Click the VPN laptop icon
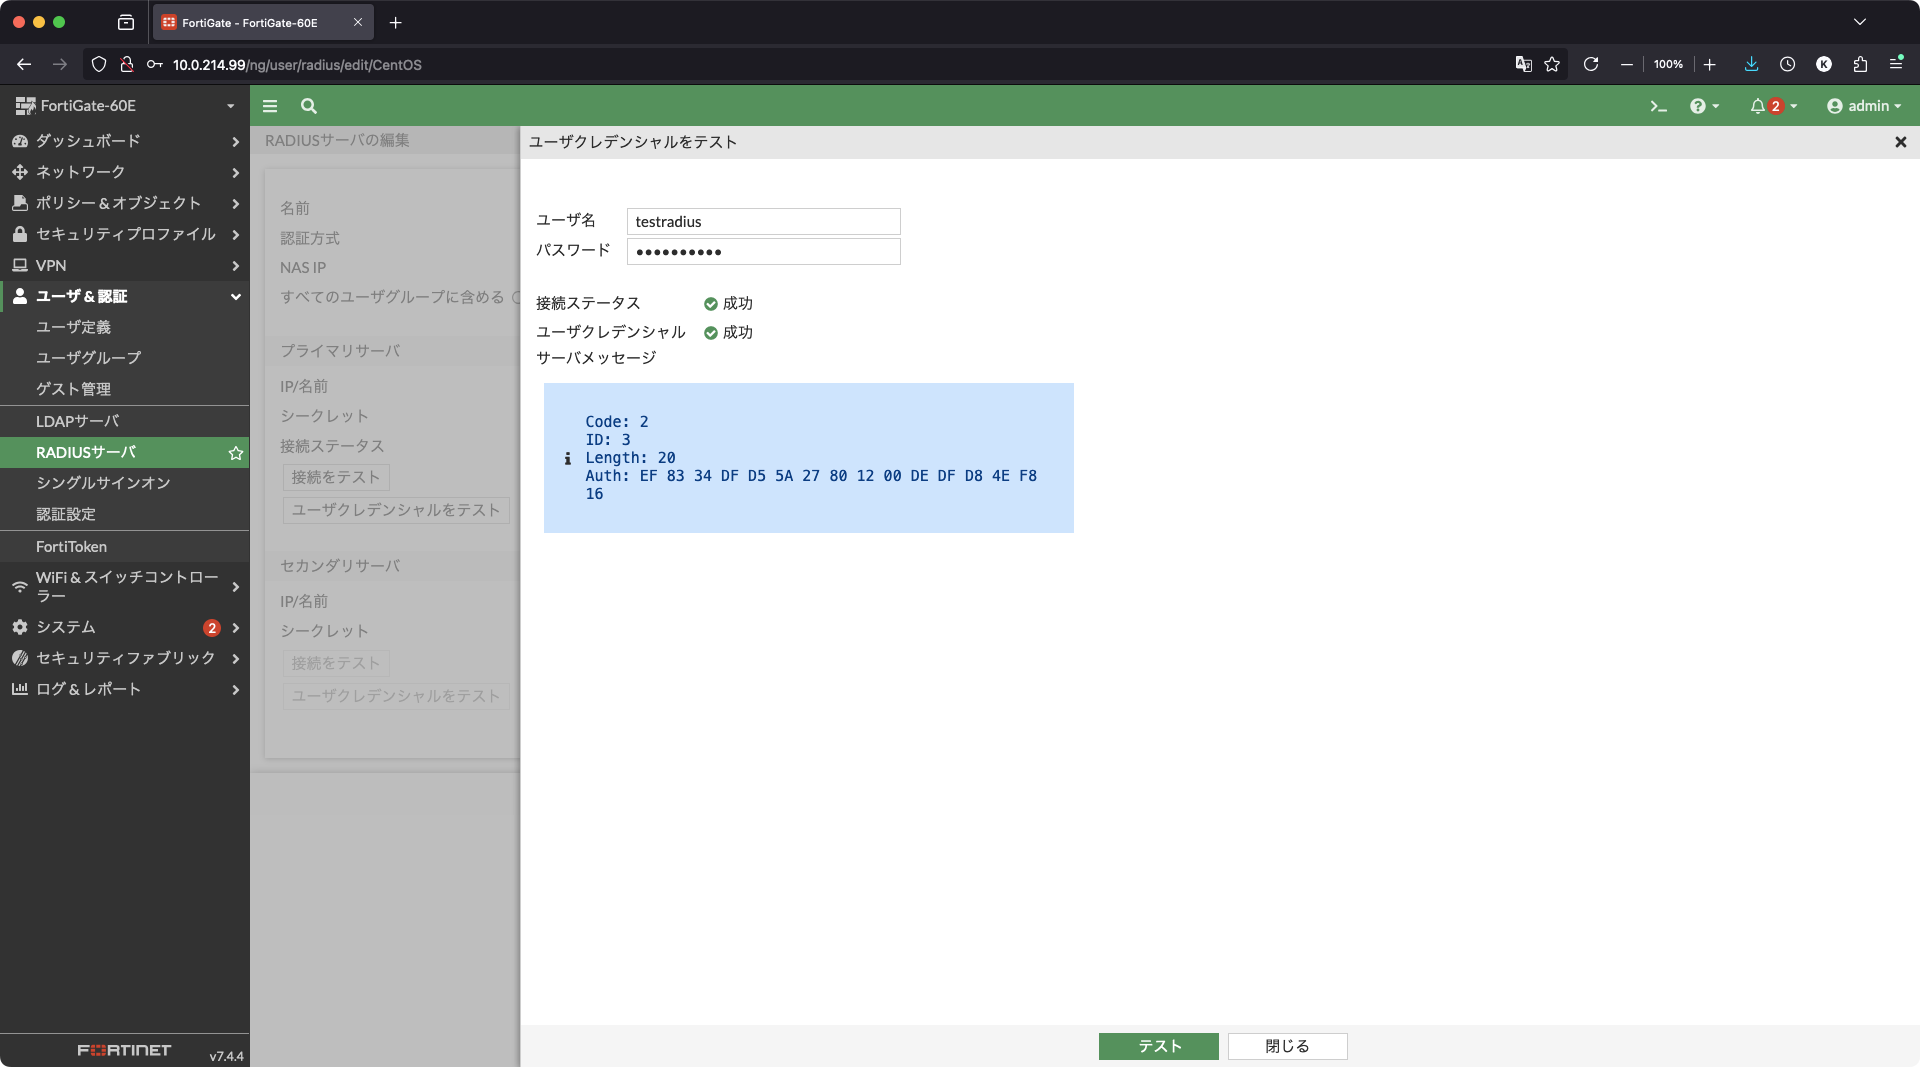1920x1067 pixels. tap(19, 265)
